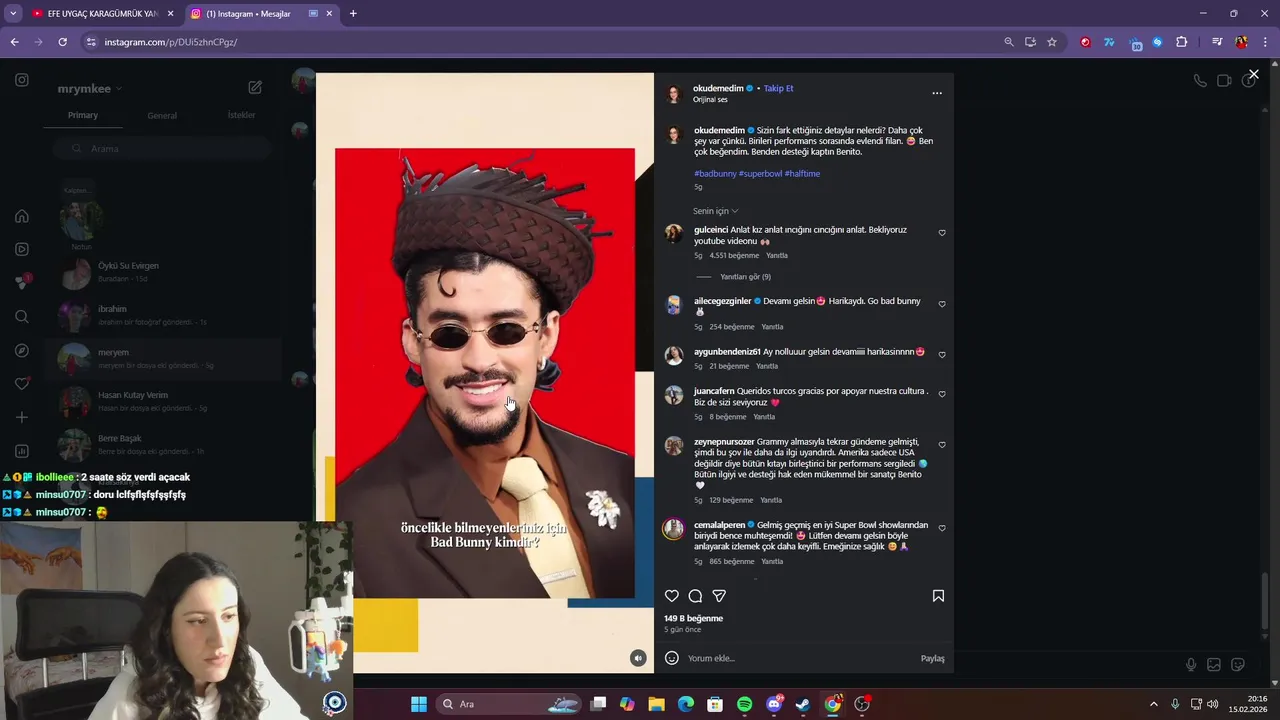Show hidden system tray icons chevron
The width and height of the screenshot is (1280, 720).
(1153, 704)
